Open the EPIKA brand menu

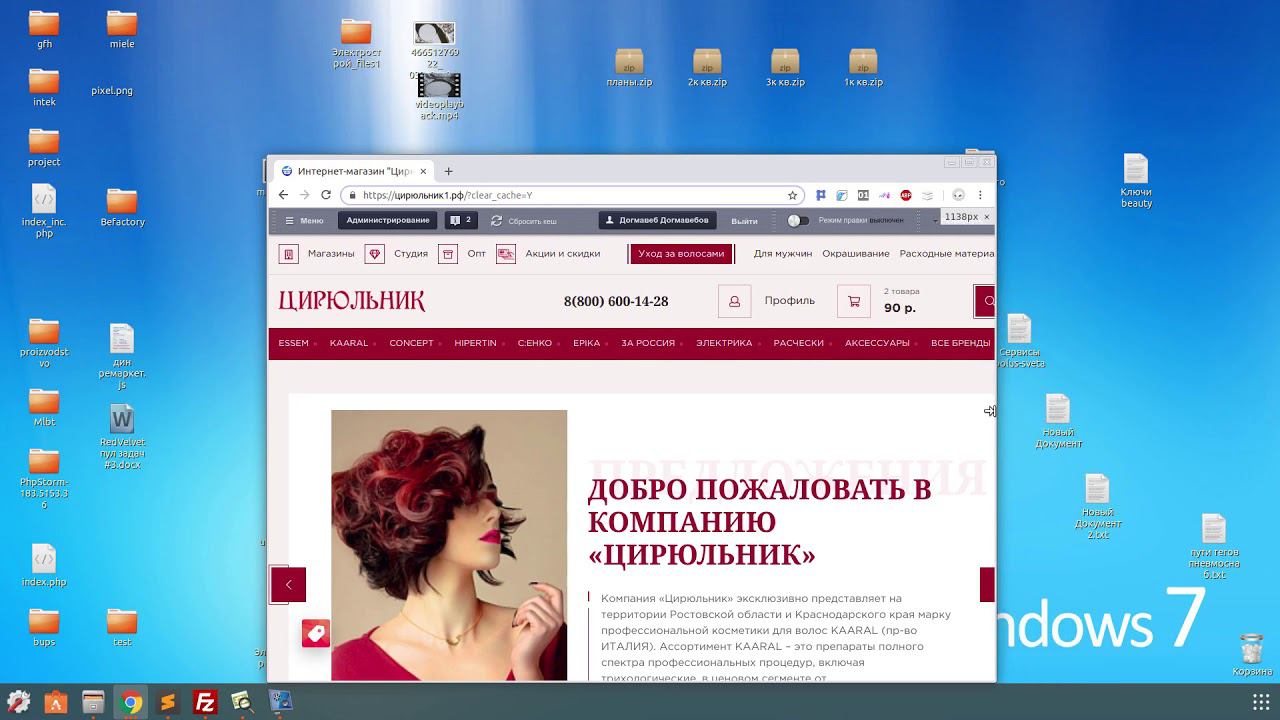587,343
